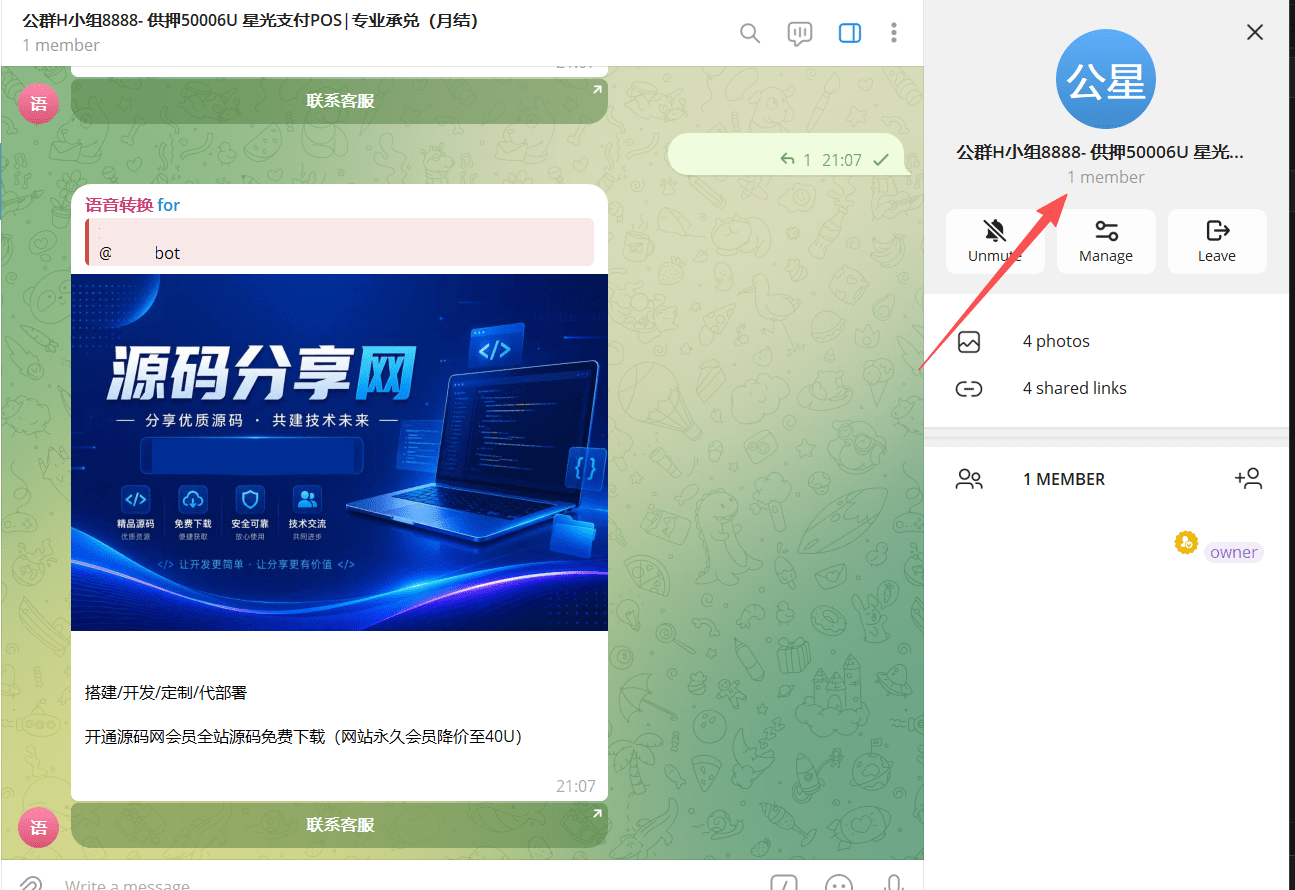Click the paperclip attach icon

31,885
